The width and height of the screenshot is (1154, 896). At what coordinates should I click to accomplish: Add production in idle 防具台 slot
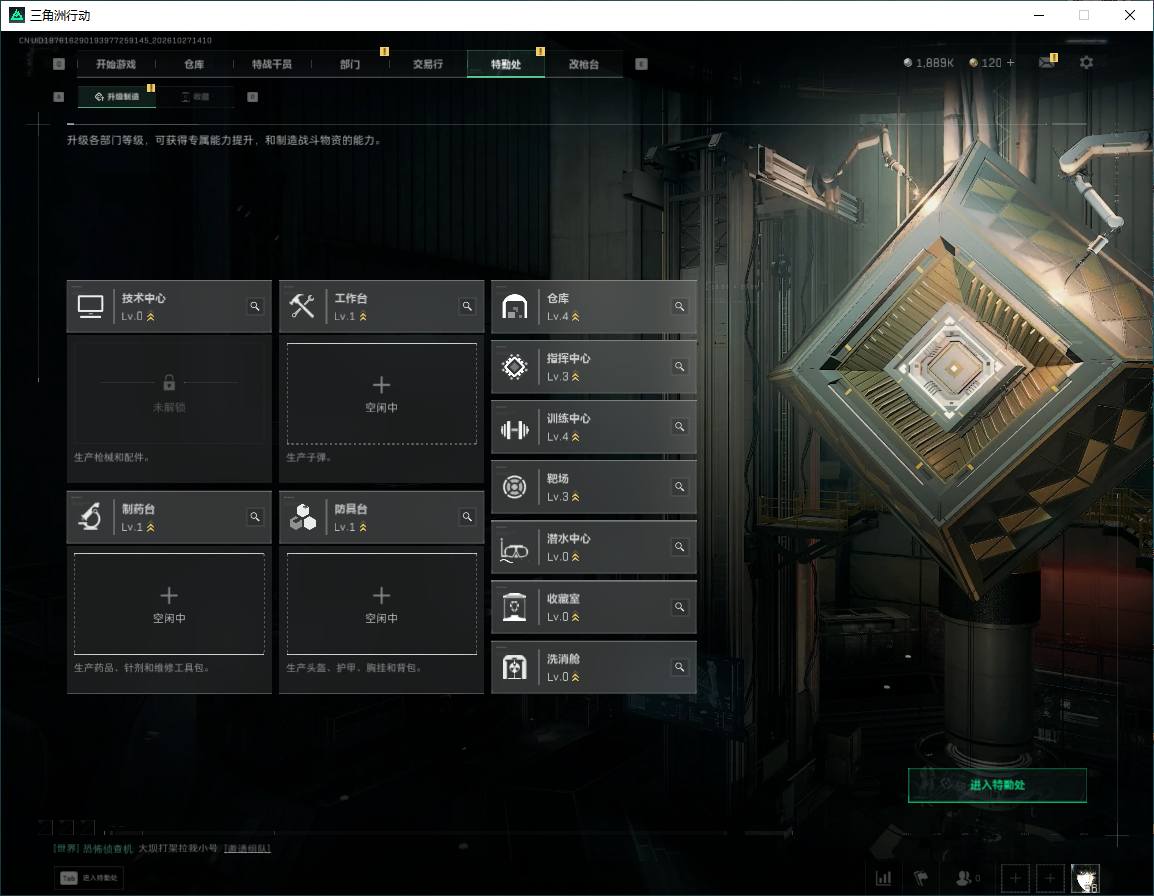[381, 604]
